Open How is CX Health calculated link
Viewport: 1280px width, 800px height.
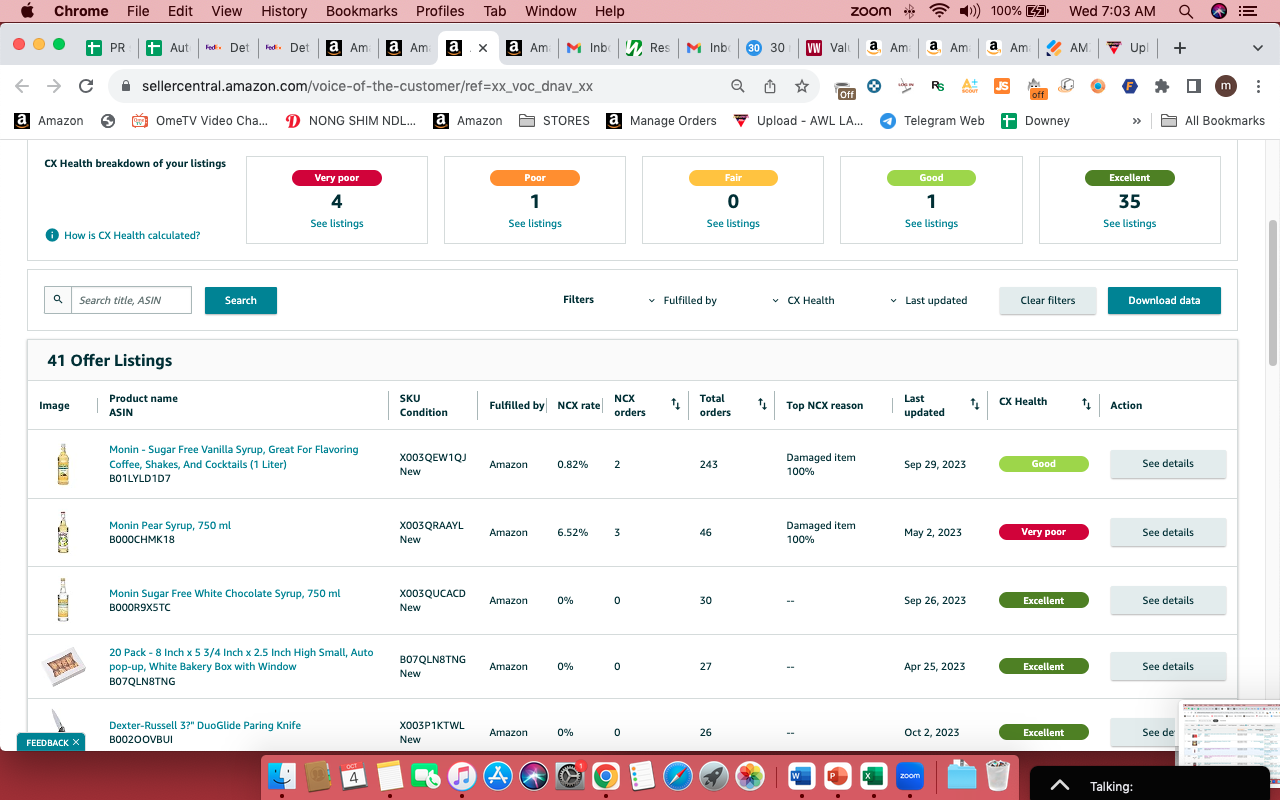[x=132, y=235]
